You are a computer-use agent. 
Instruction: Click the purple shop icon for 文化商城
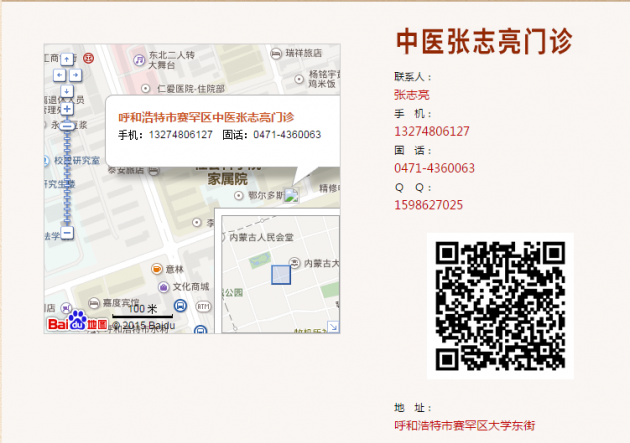tap(163, 287)
